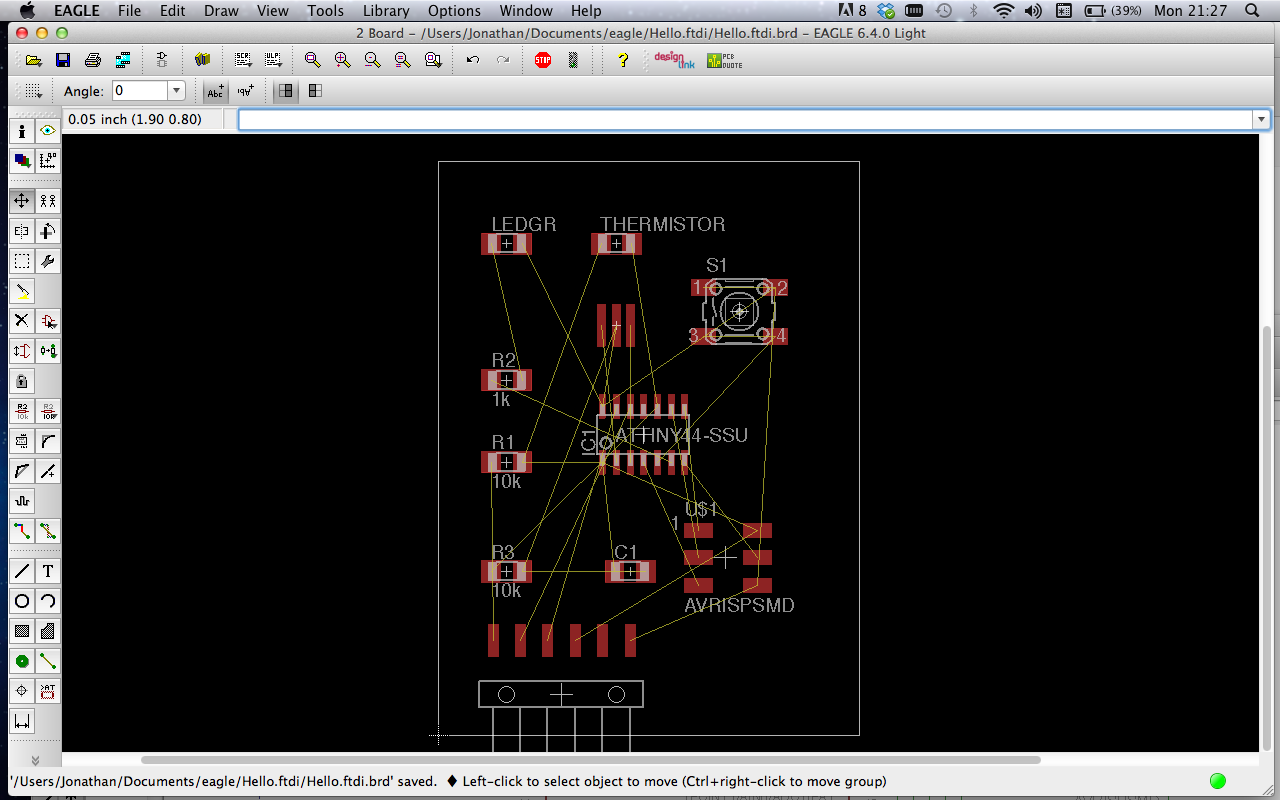Open the Library menu

(386, 11)
